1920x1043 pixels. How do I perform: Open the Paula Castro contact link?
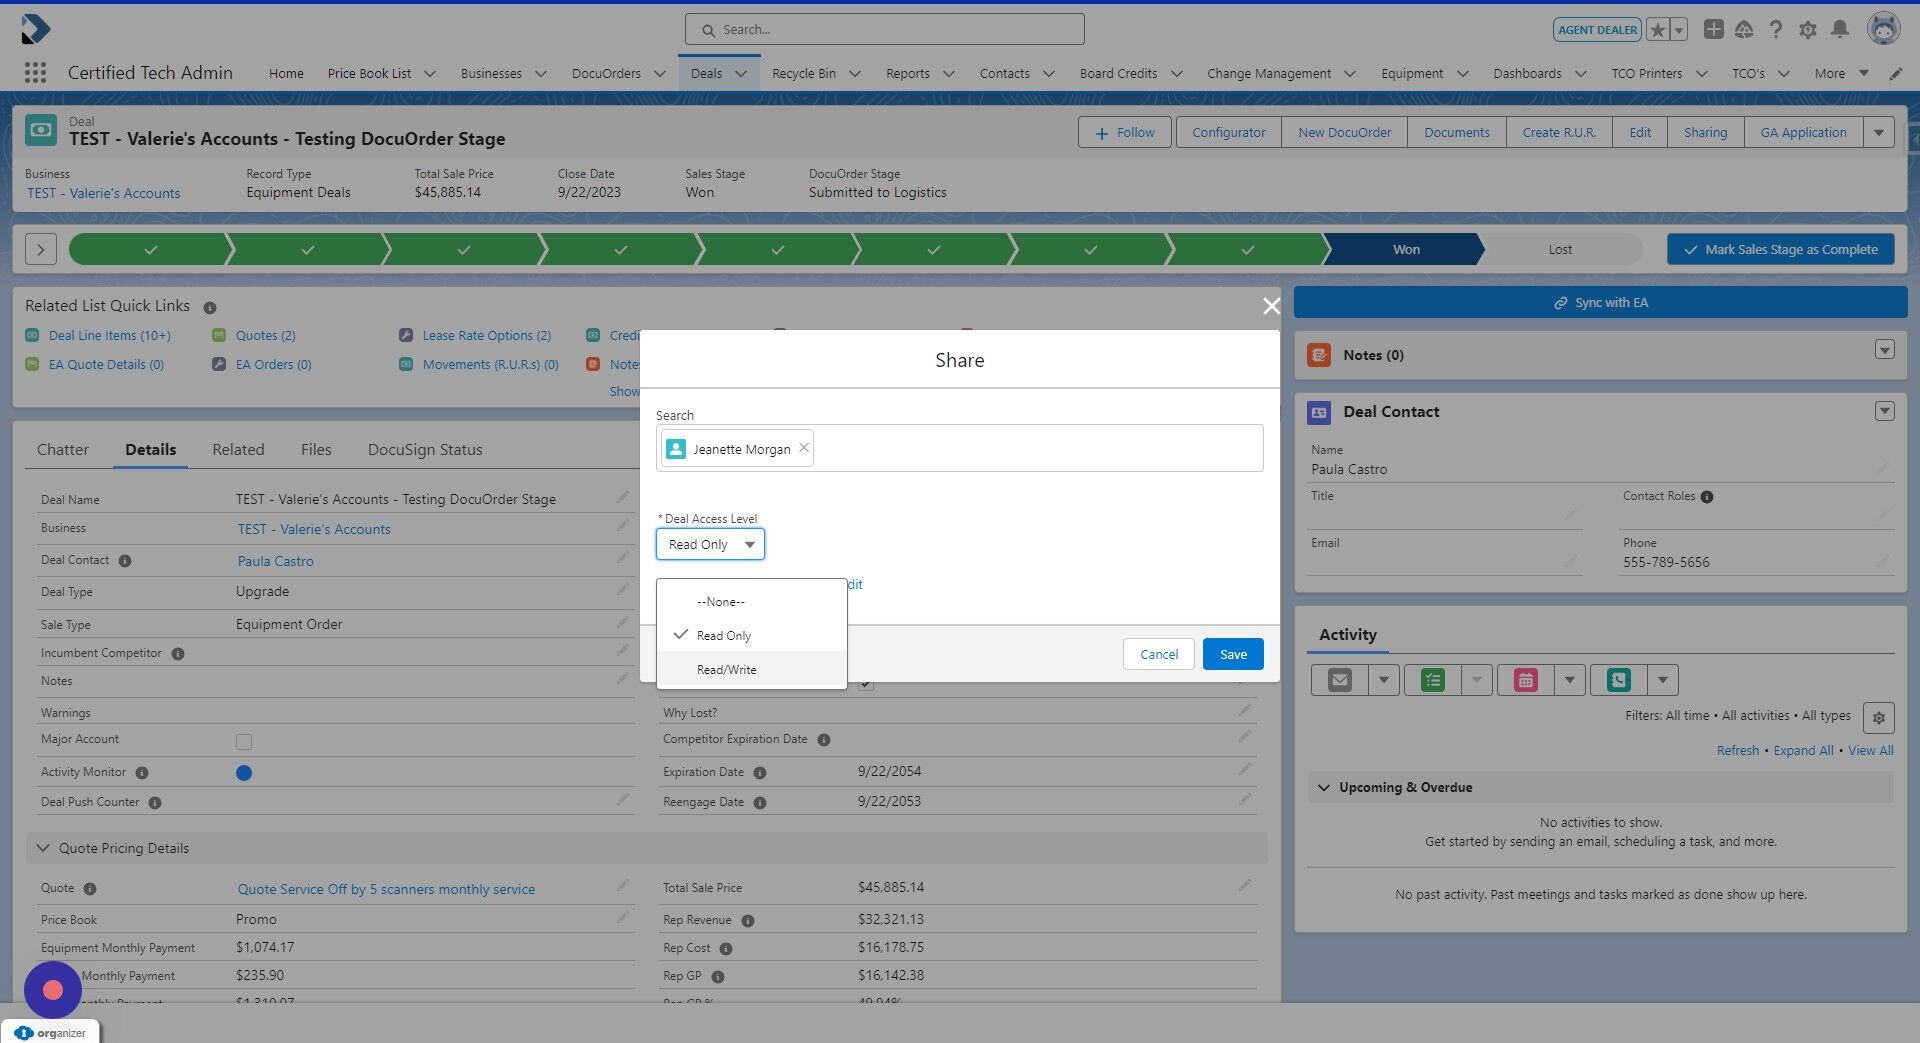(275, 561)
